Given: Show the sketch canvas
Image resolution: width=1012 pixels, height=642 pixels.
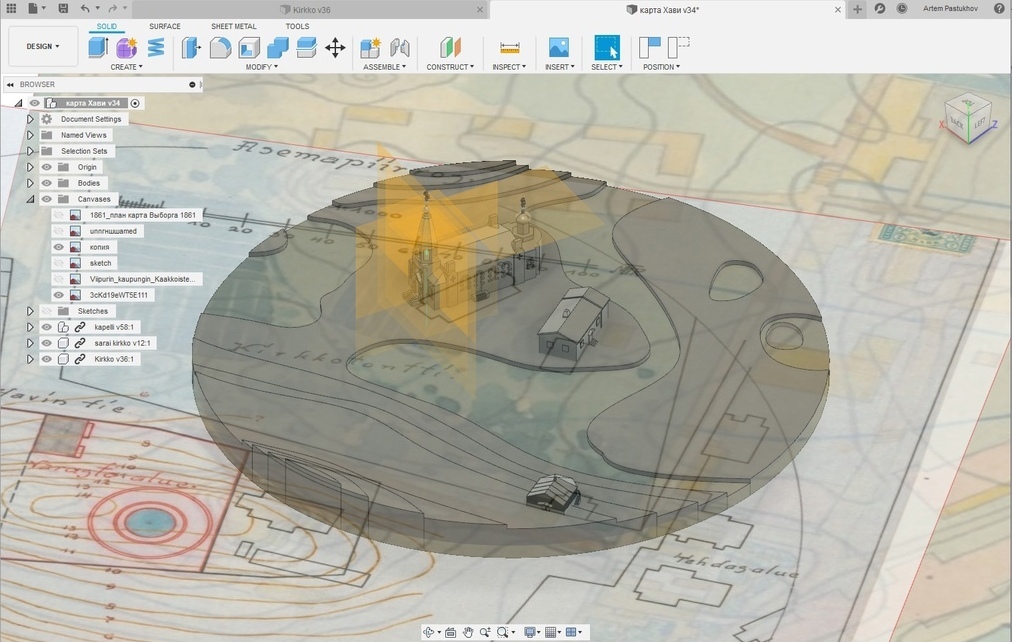Looking at the screenshot, I should [58, 263].
